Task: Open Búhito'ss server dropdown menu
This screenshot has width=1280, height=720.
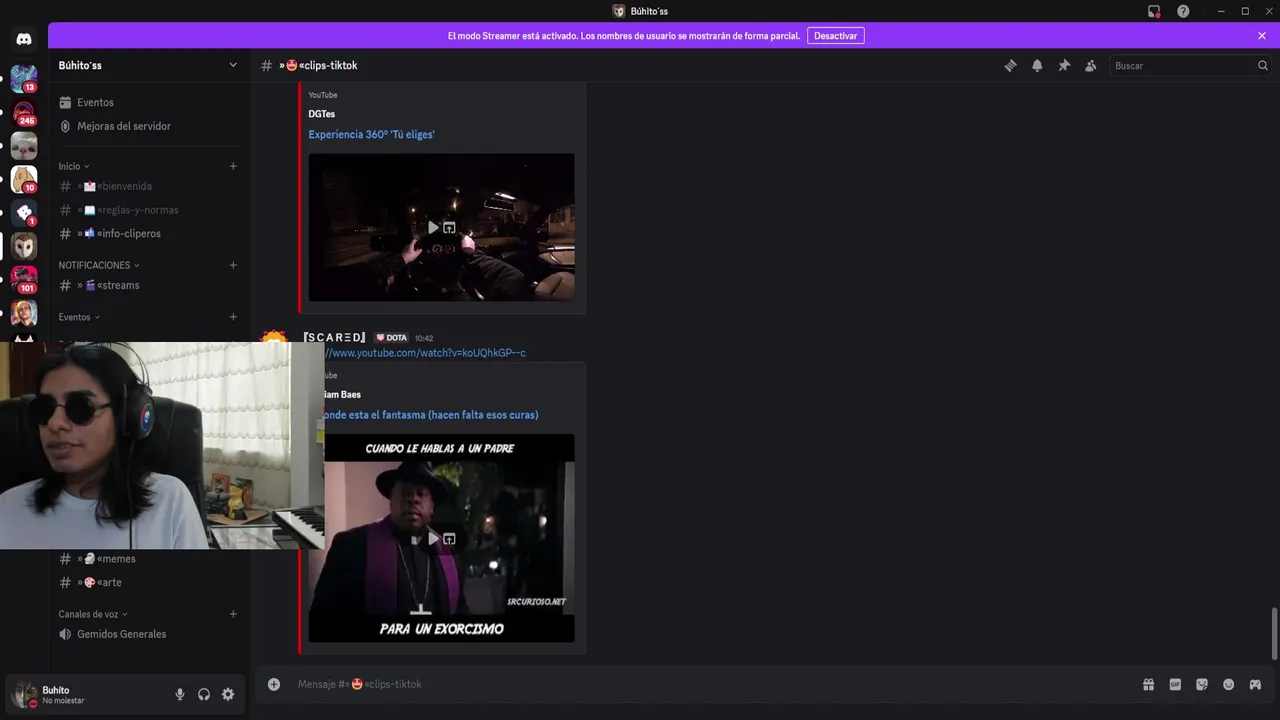Action: click(148, 65)
